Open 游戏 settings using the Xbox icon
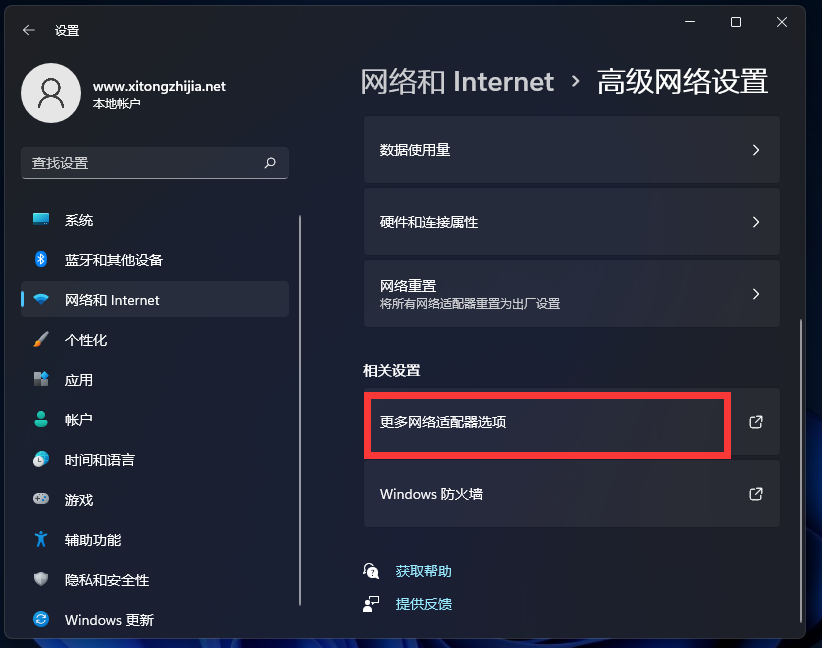822x648 pixels. pyautogui.click(x=40, y=500)
